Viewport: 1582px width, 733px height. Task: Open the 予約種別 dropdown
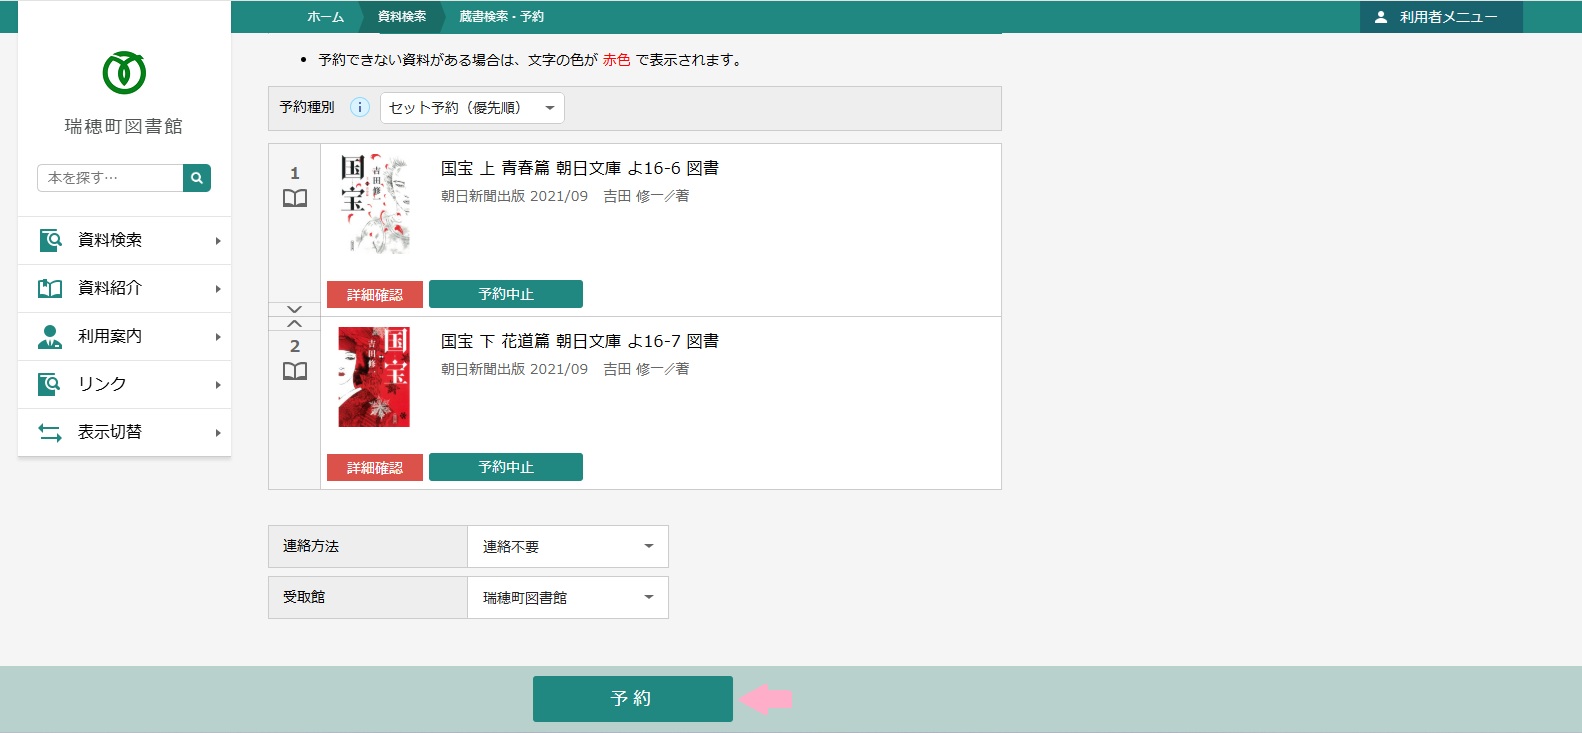click(472, 108)
